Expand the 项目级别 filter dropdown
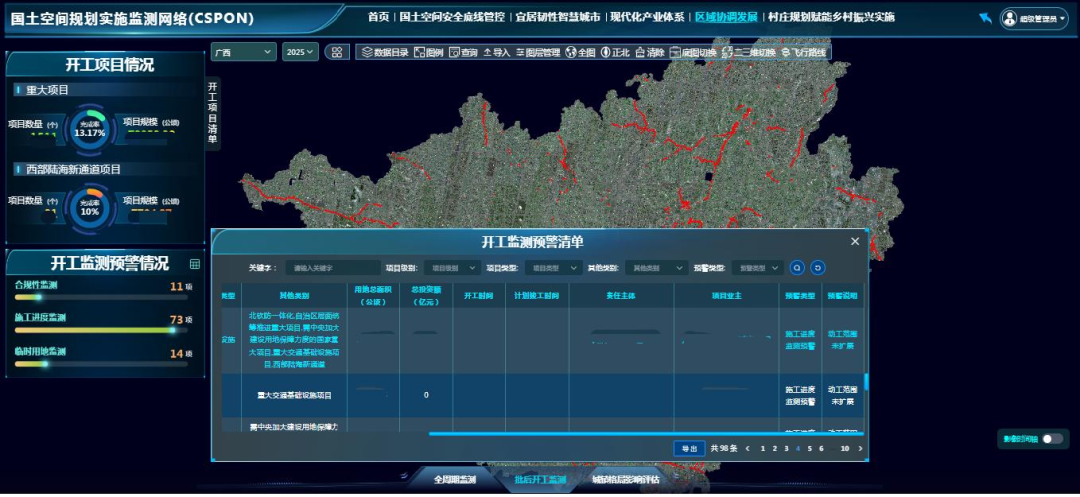 coord(452,267)
